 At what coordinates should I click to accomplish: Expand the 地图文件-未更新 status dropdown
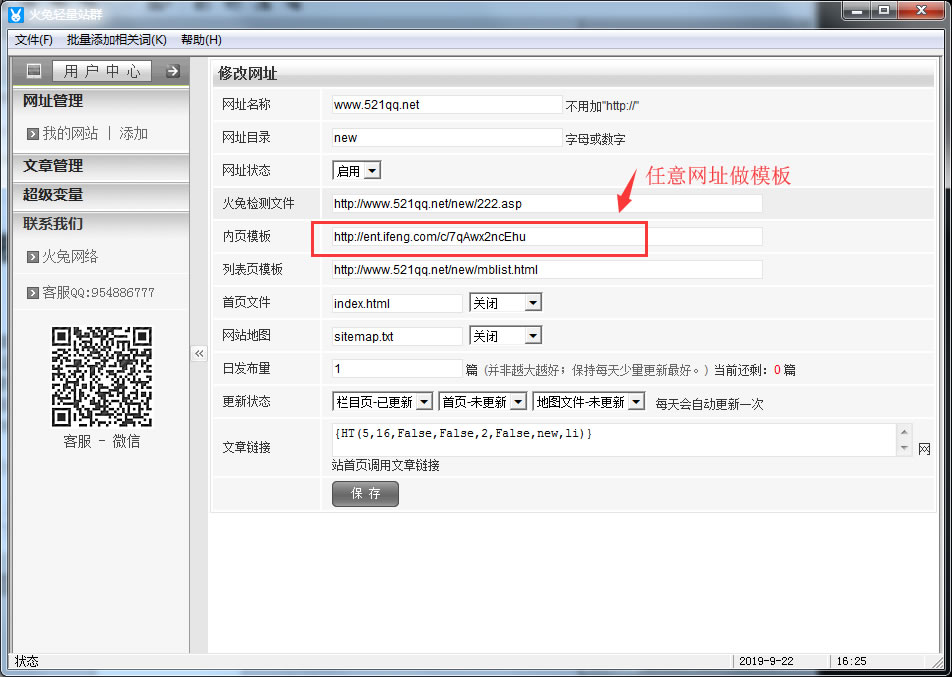click(635, 402)
